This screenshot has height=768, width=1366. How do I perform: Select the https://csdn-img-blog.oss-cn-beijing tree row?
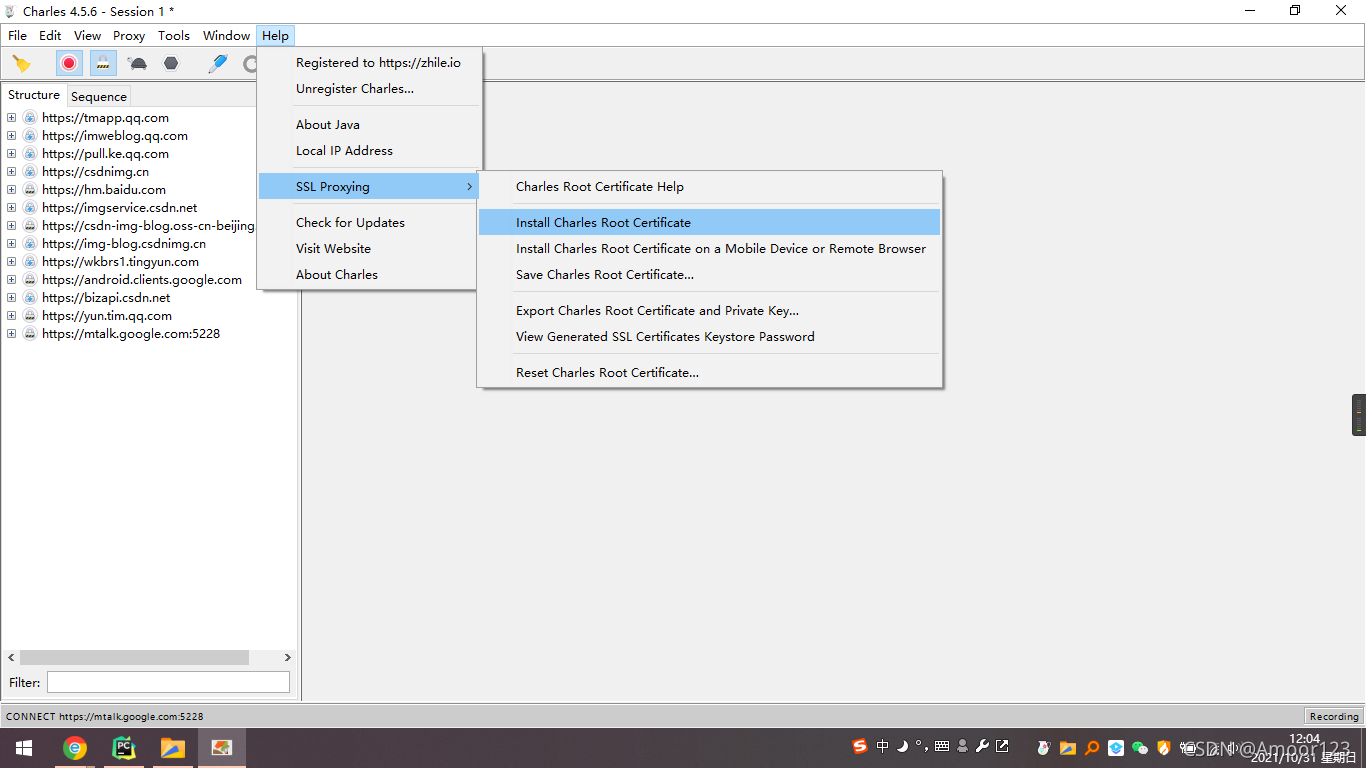(x=148, y=226)
